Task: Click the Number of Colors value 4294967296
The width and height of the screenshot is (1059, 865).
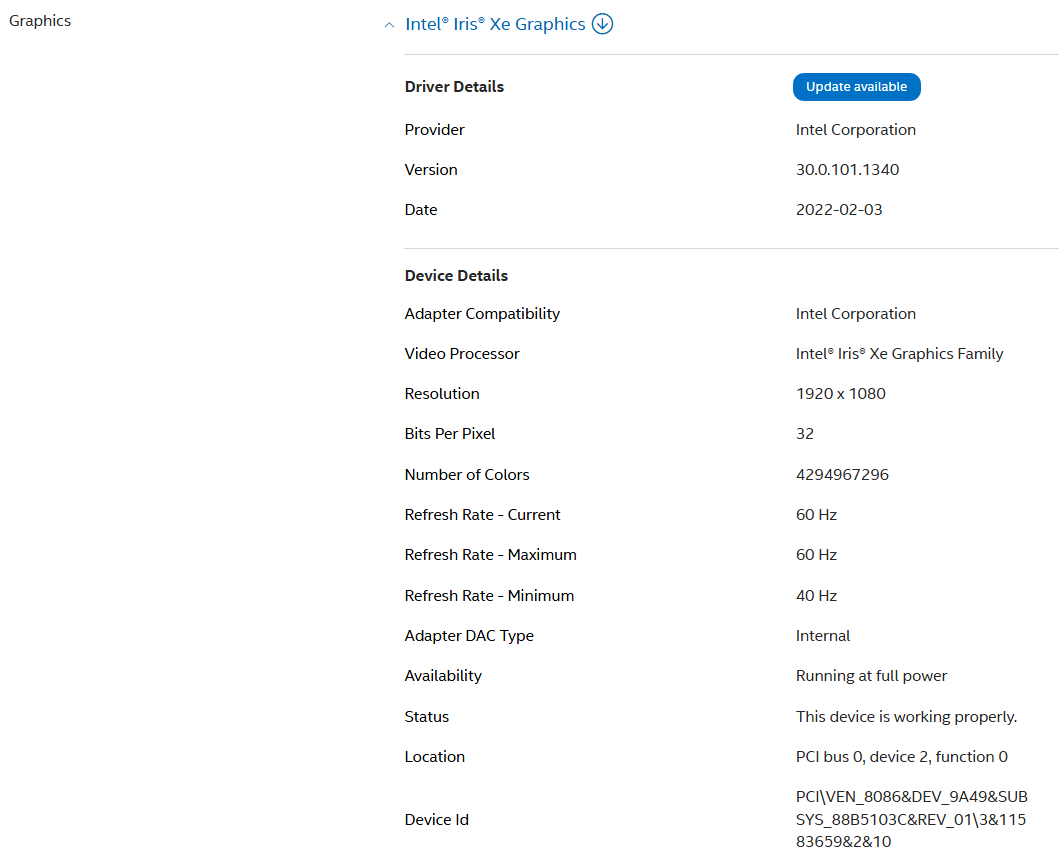Action: (x=842, y=475)
